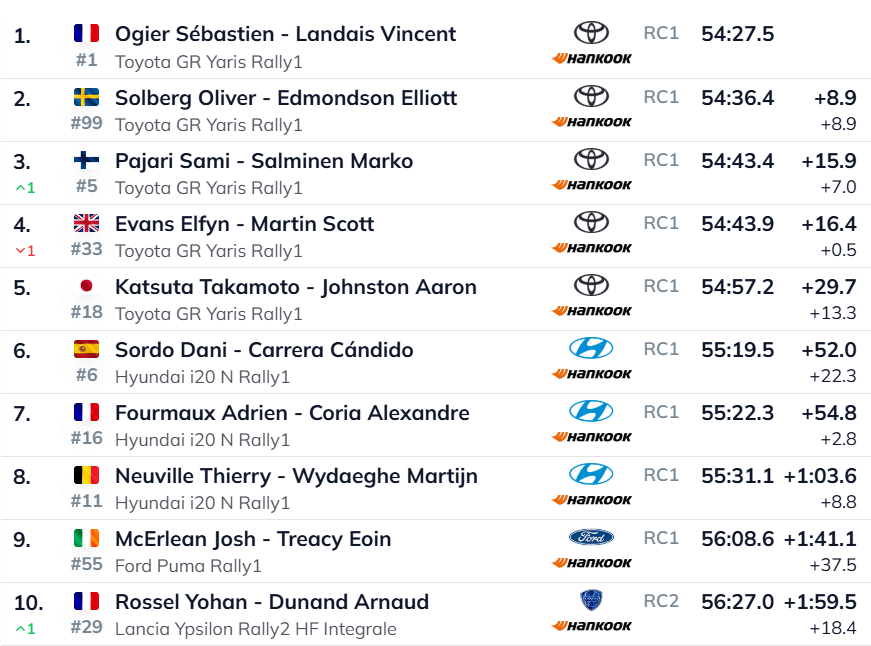Click the Swedish flag next to Solberg Oliver
Image resolution: width=871 pixels, height=646 pixels.
tap(86, 97)
